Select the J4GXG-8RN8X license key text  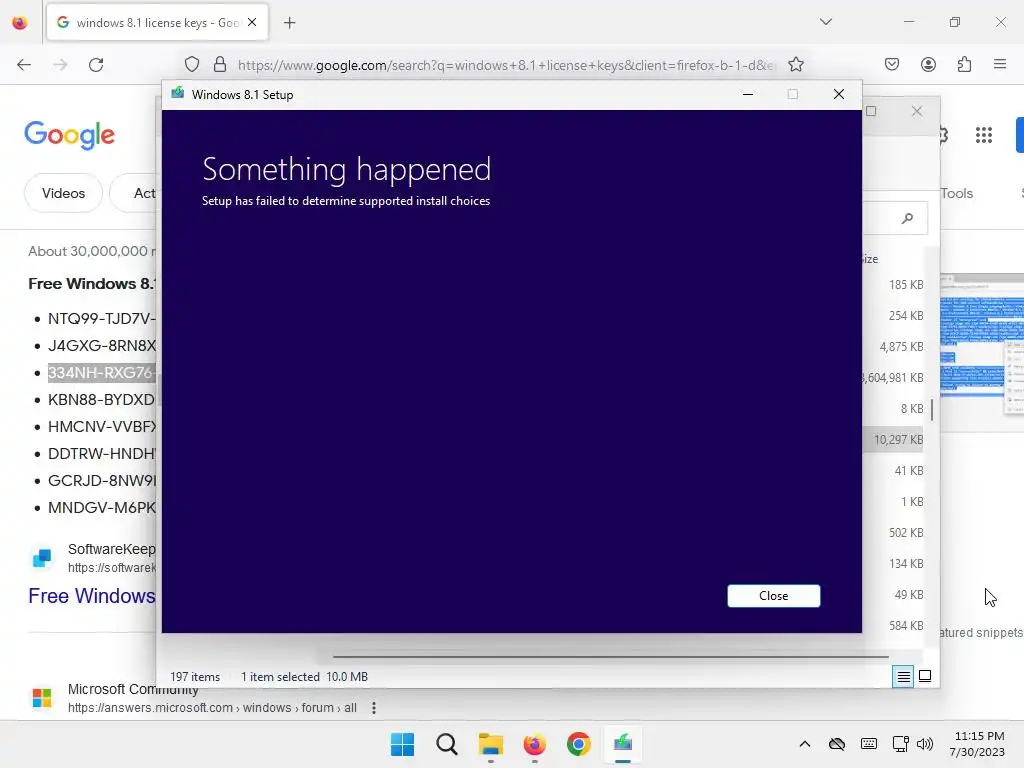click(102, 345)
